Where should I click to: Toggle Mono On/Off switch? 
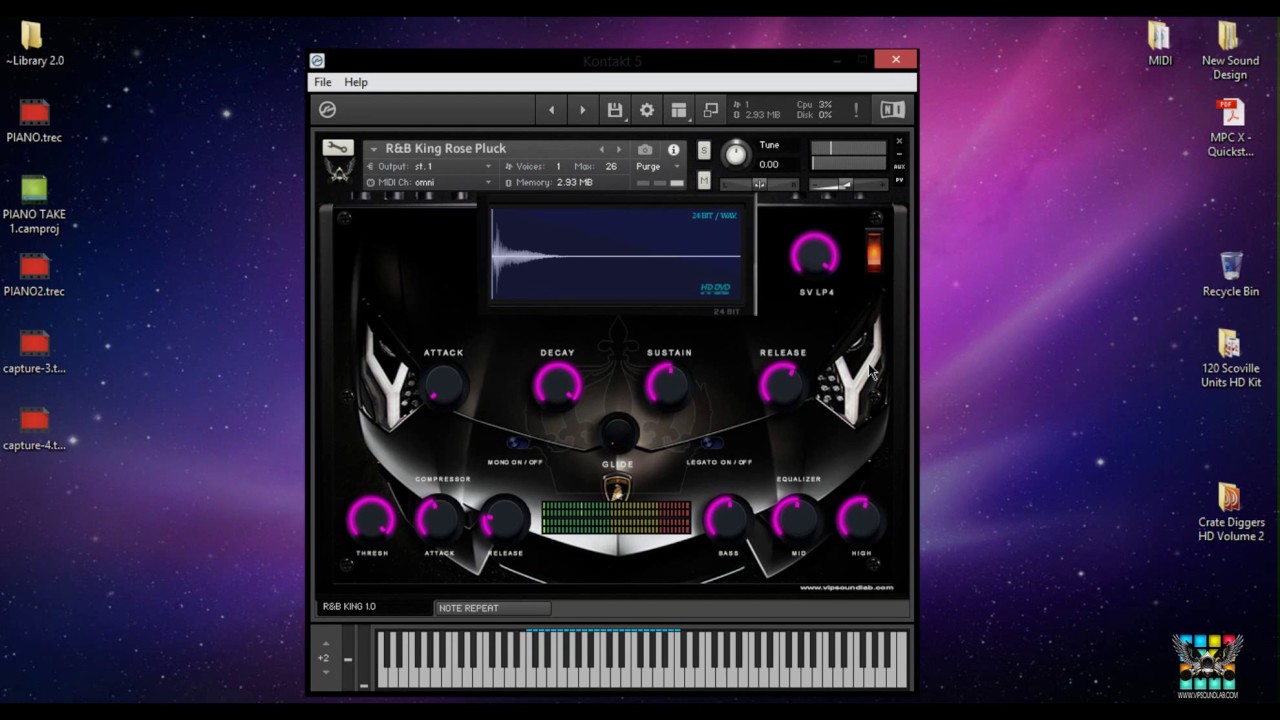518,443
